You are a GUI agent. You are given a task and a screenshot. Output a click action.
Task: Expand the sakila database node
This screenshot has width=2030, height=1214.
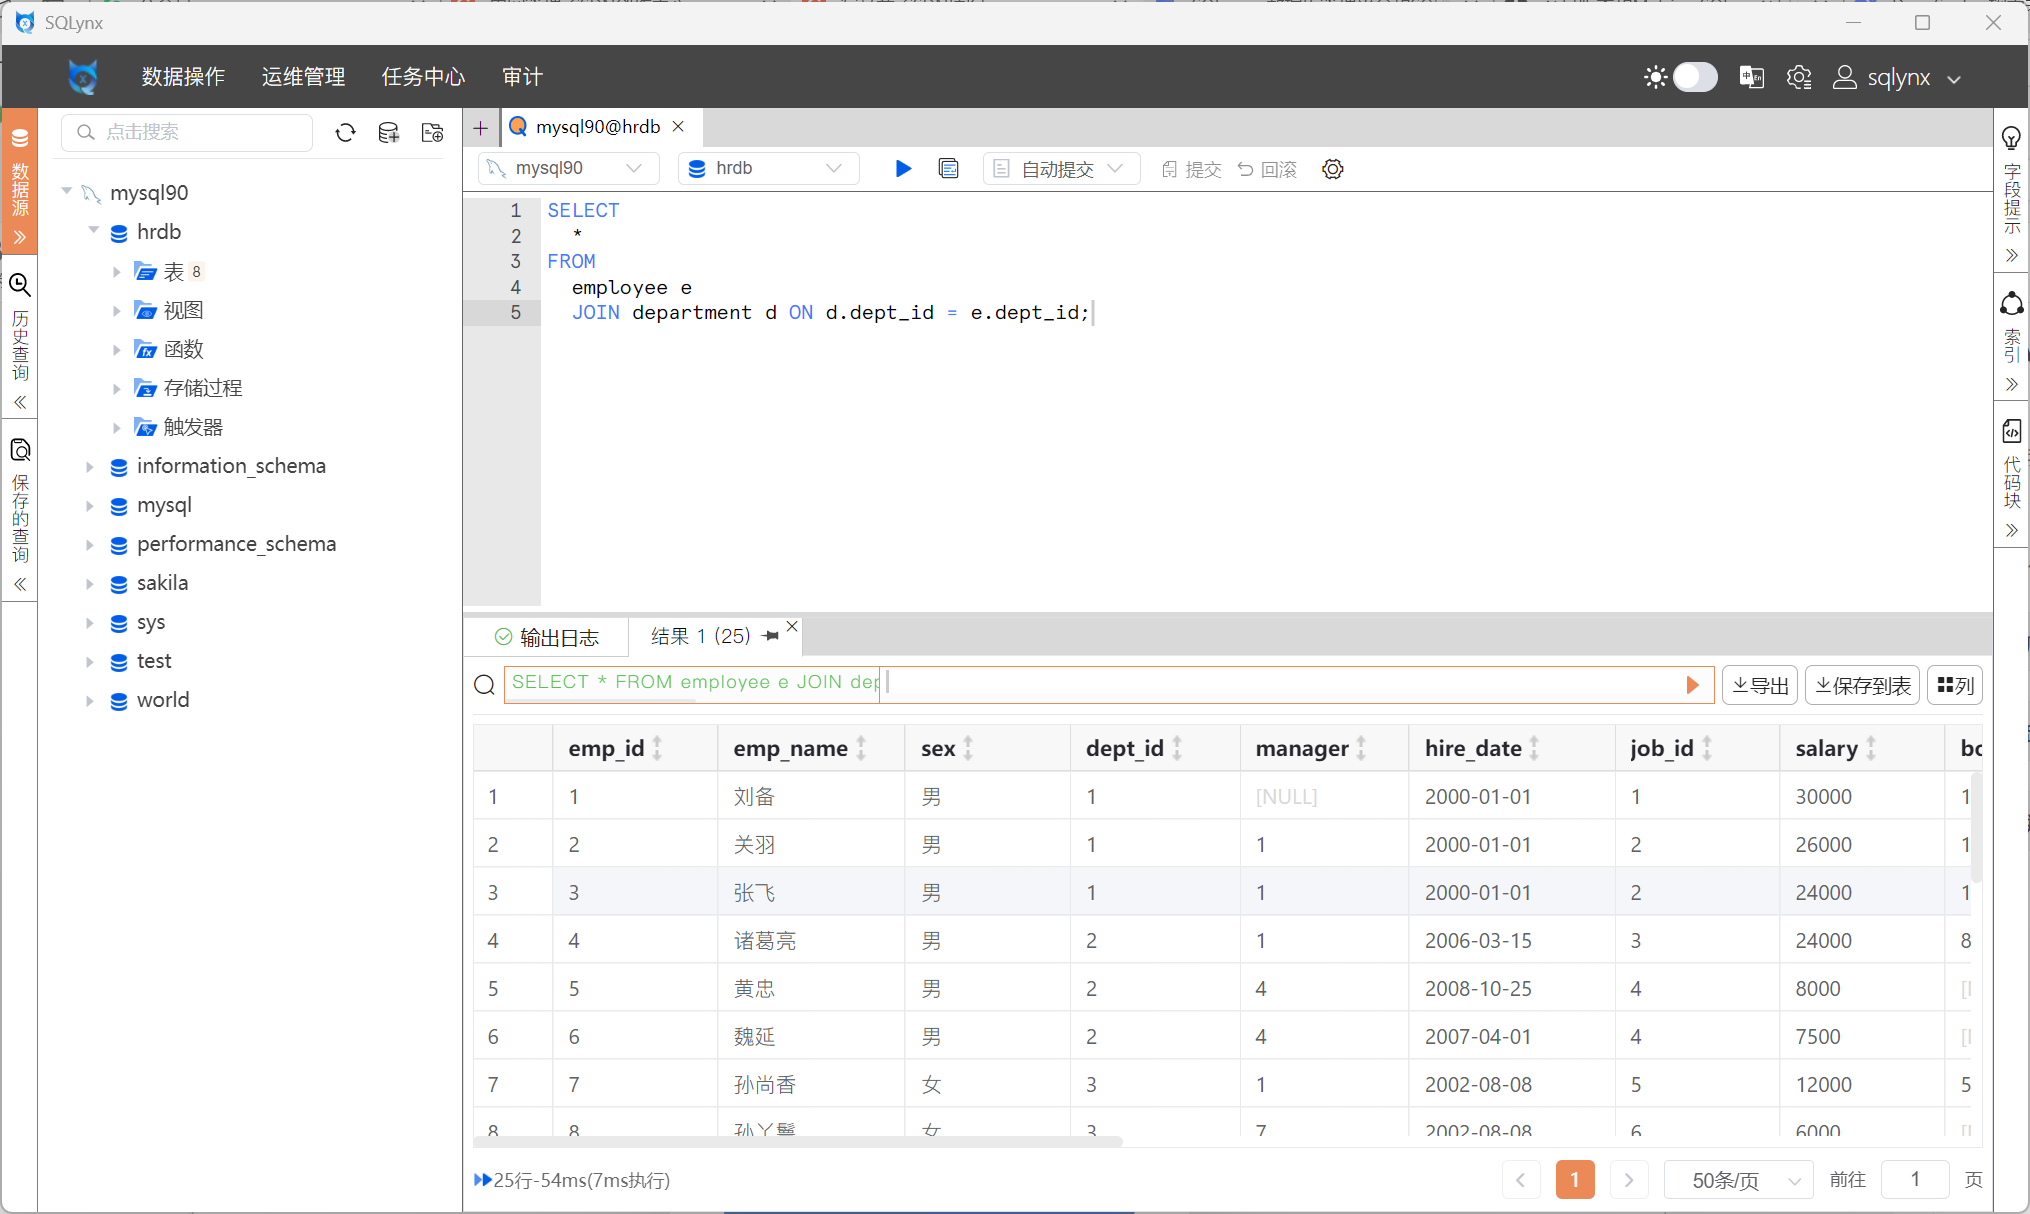(x=90, y=583)
